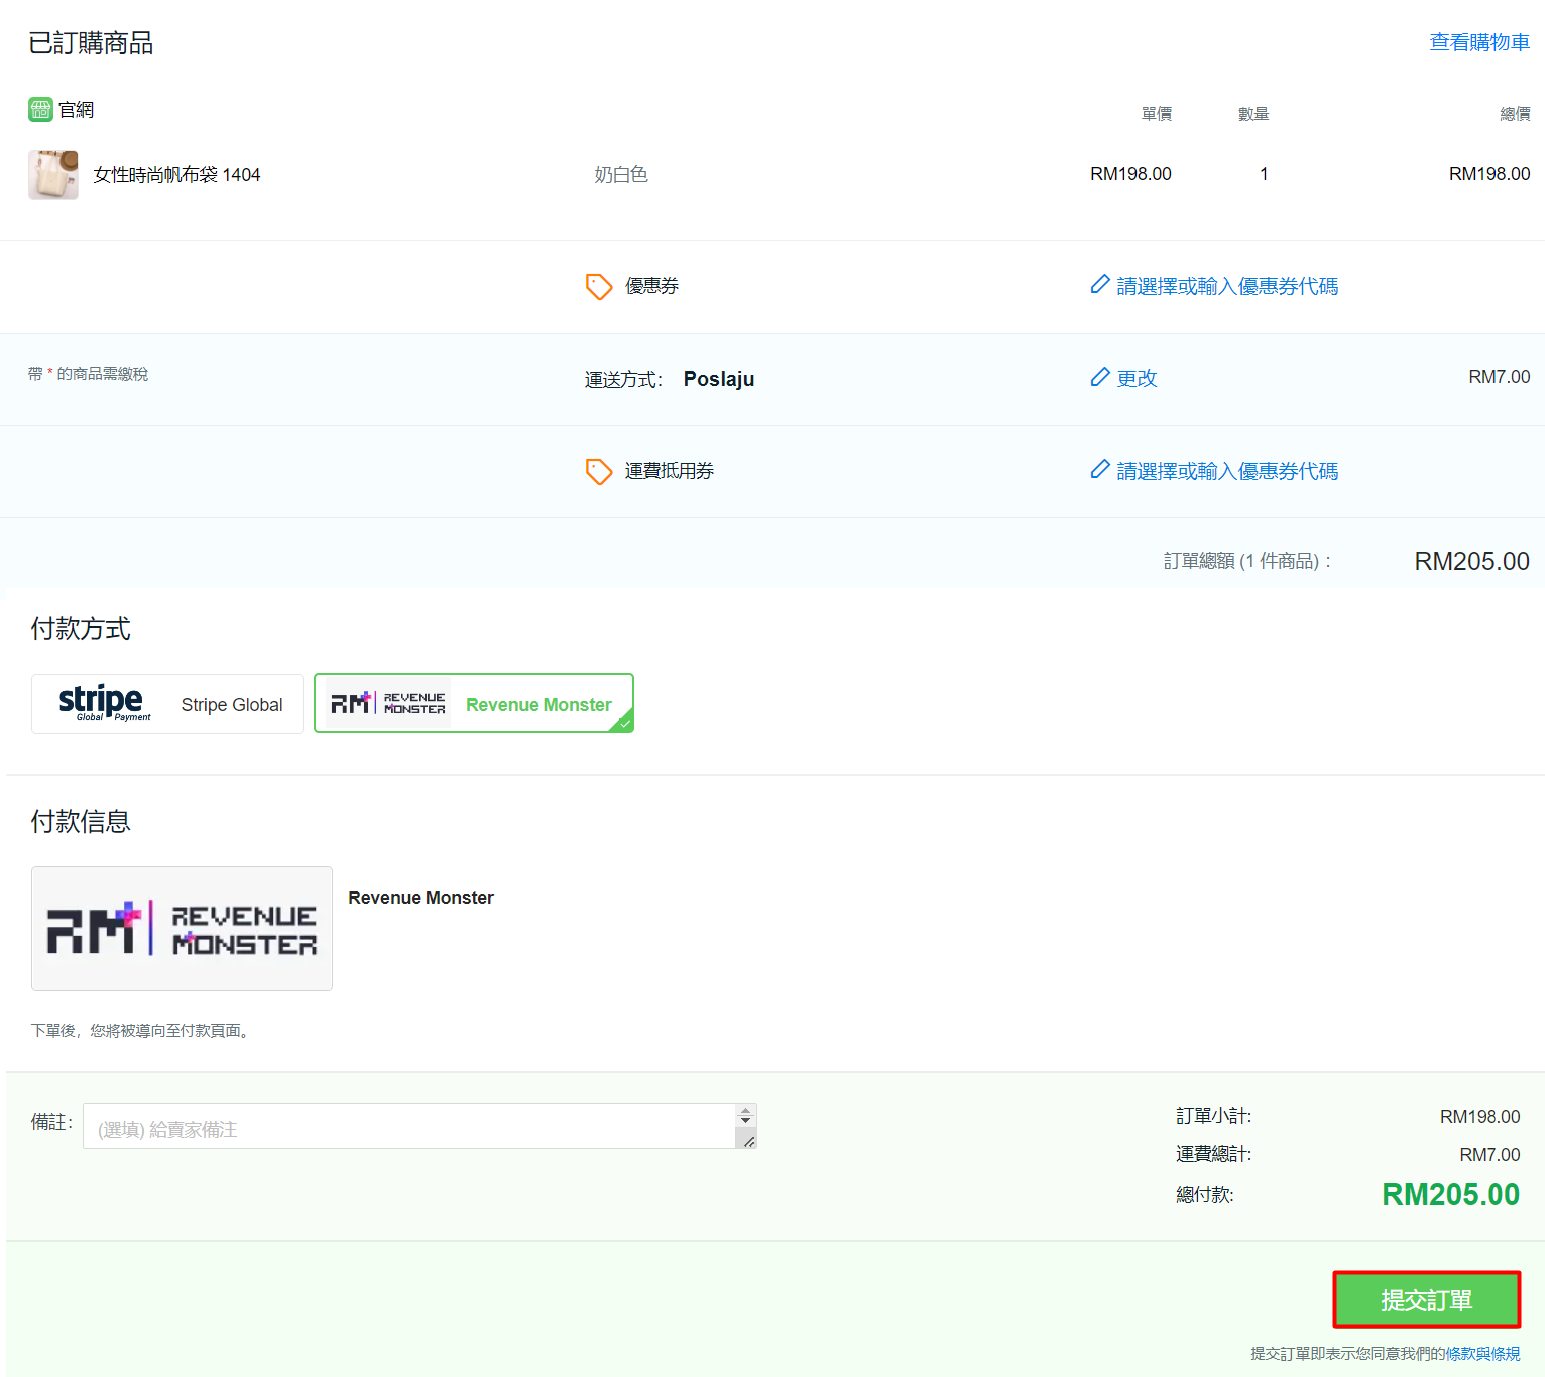Click the up arrow in the remark field
Viewport: 1545px width, 1377px height.
tap(745, 1112)
